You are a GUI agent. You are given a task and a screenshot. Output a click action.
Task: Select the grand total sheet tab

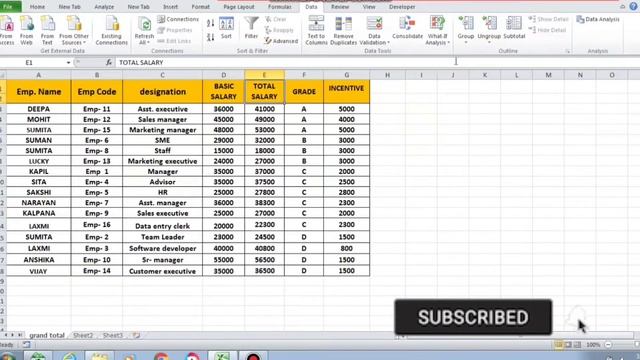[47, 336]
